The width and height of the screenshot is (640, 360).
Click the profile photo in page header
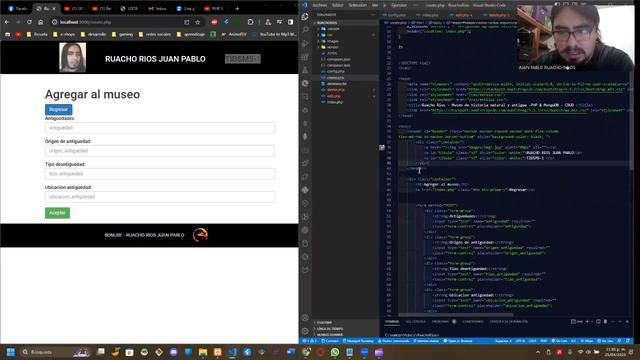tap(73, 58)
